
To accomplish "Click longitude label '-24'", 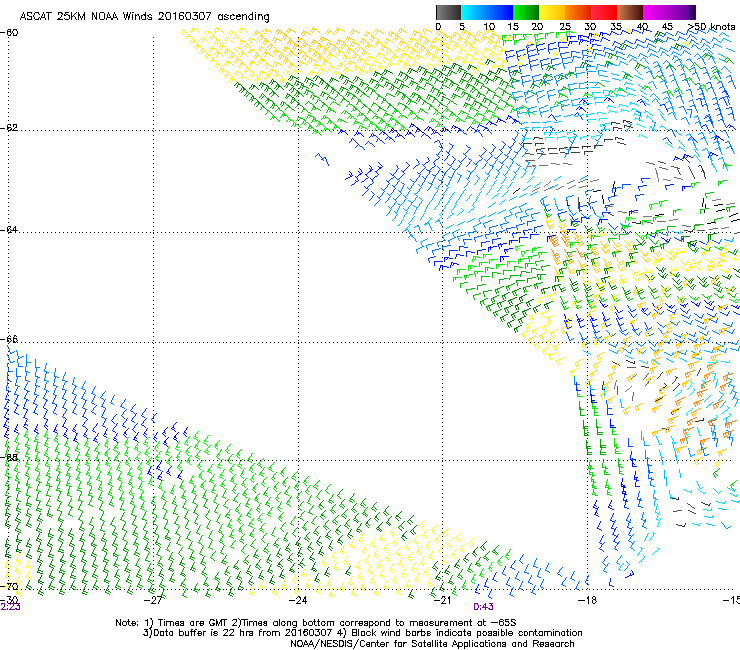I will [298, 600].
